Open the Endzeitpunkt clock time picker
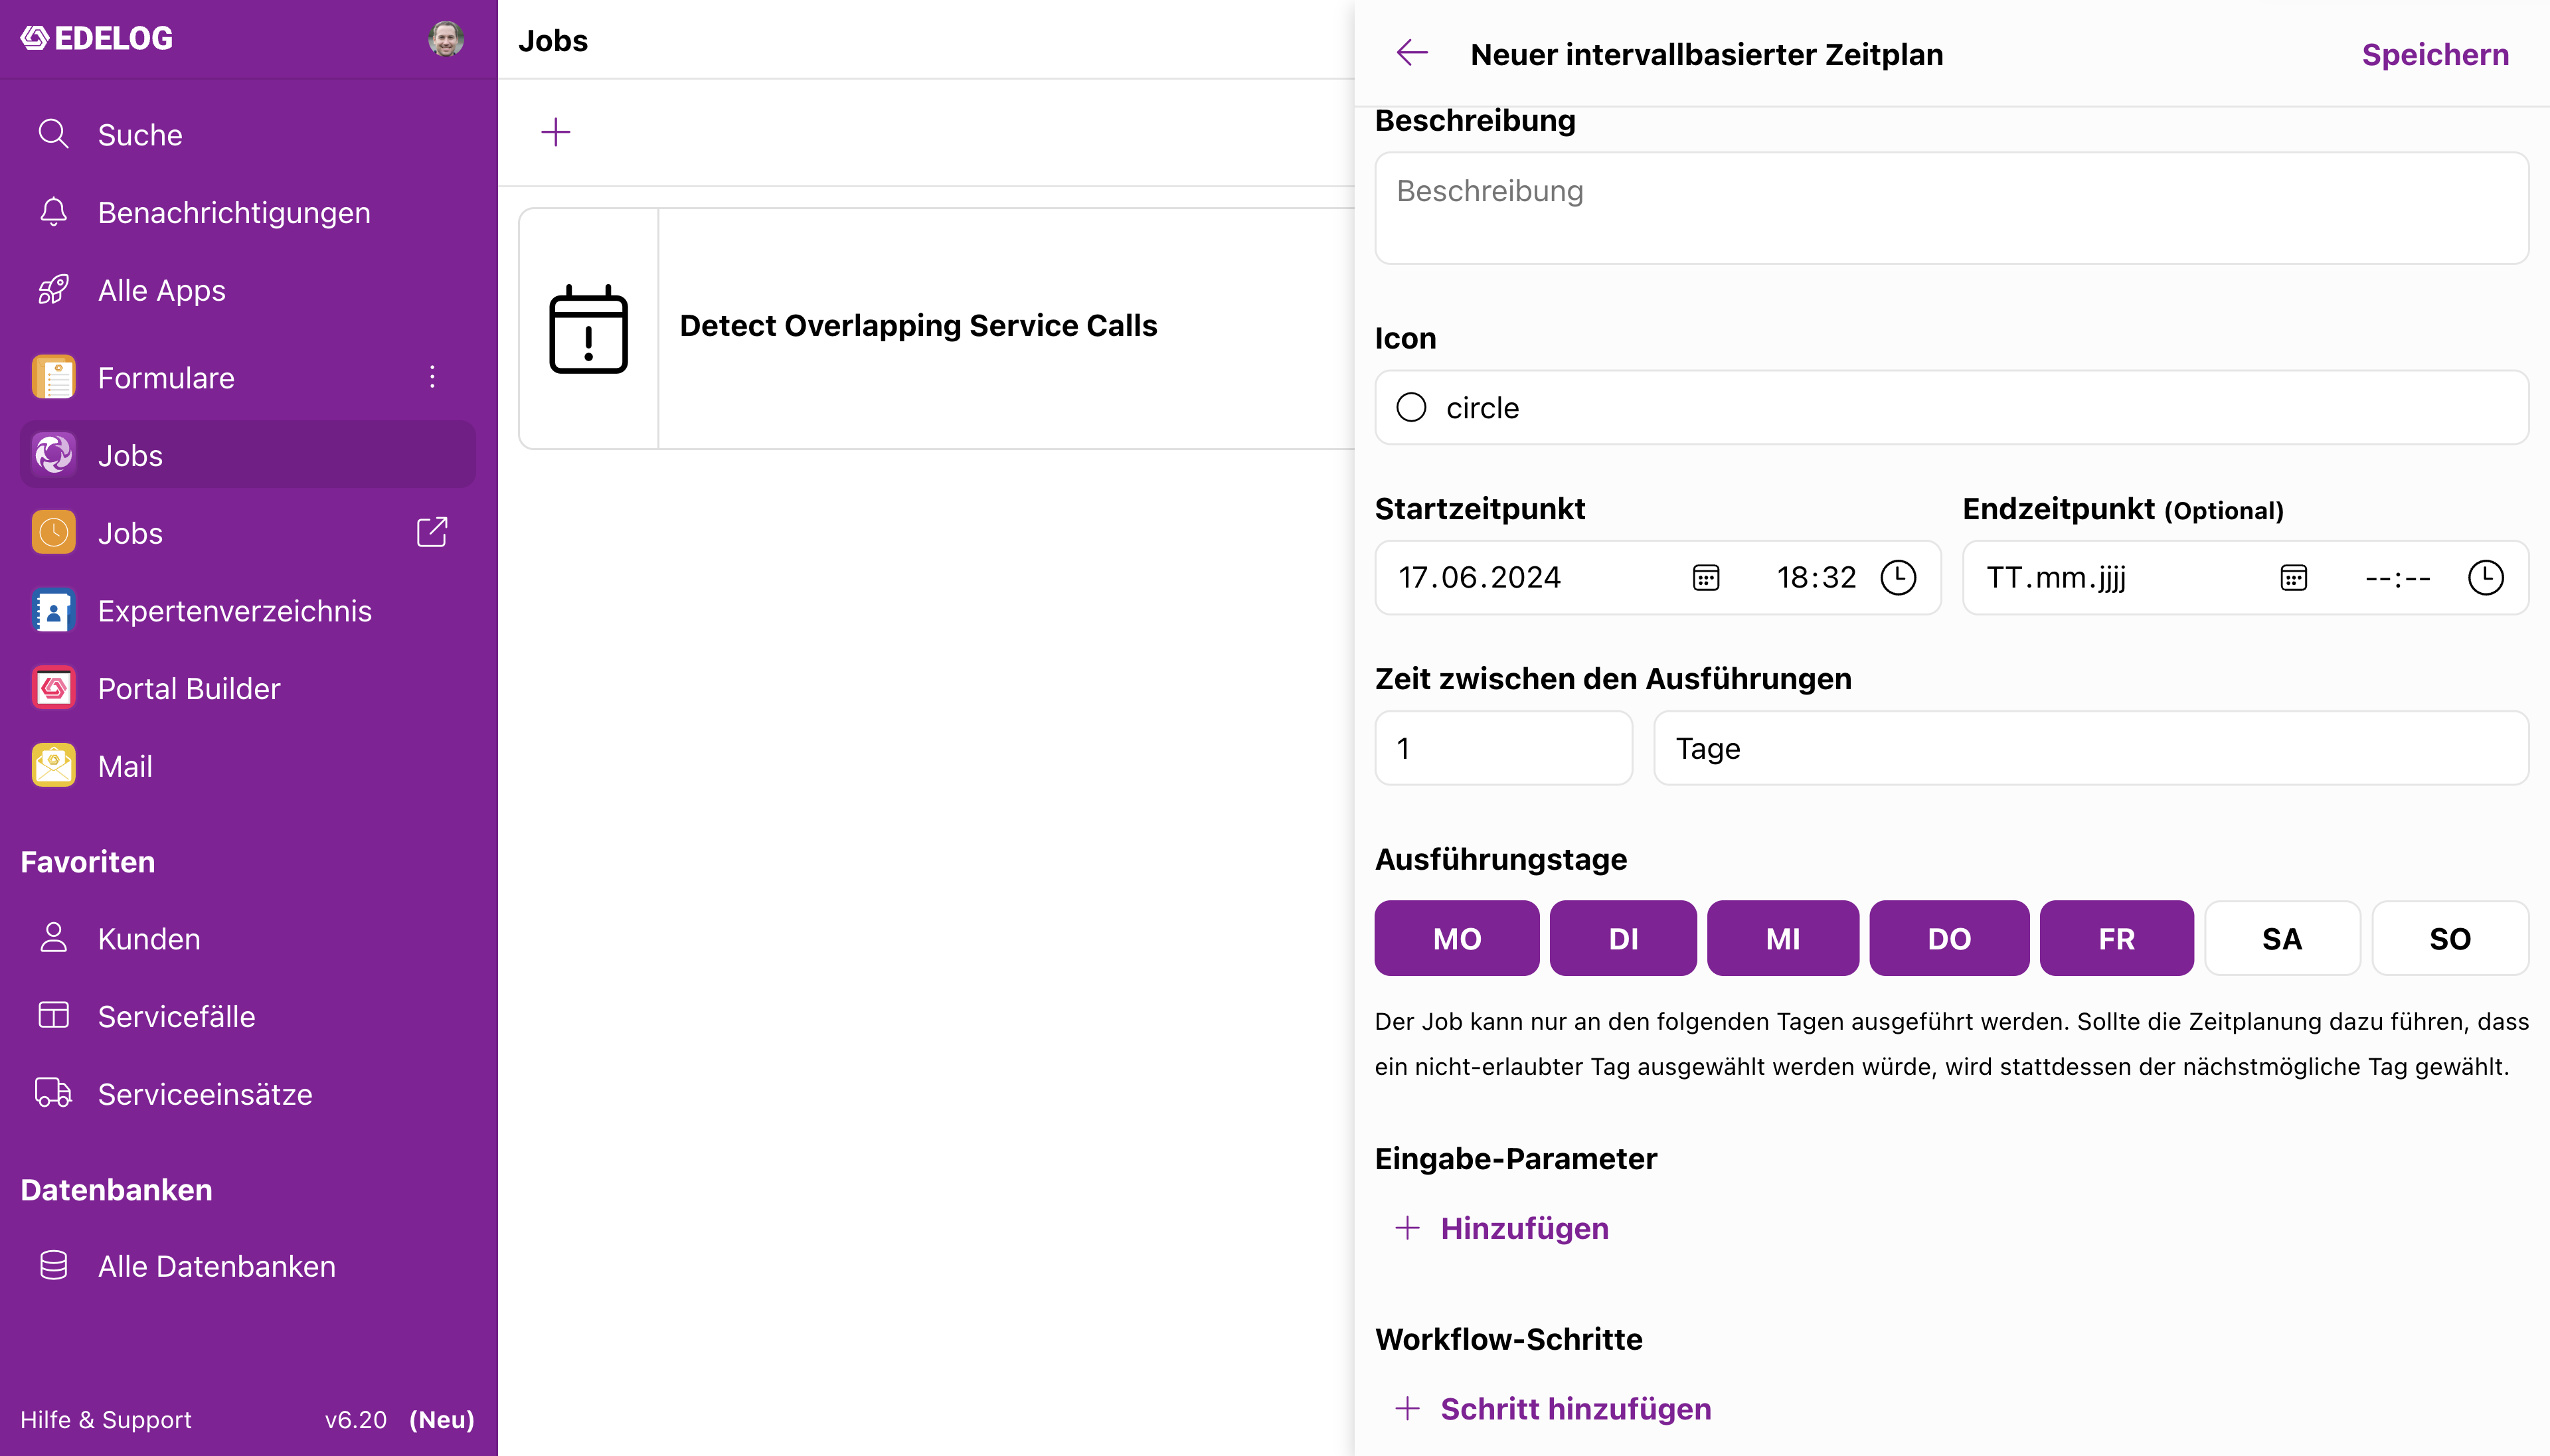 [2485, 578]
